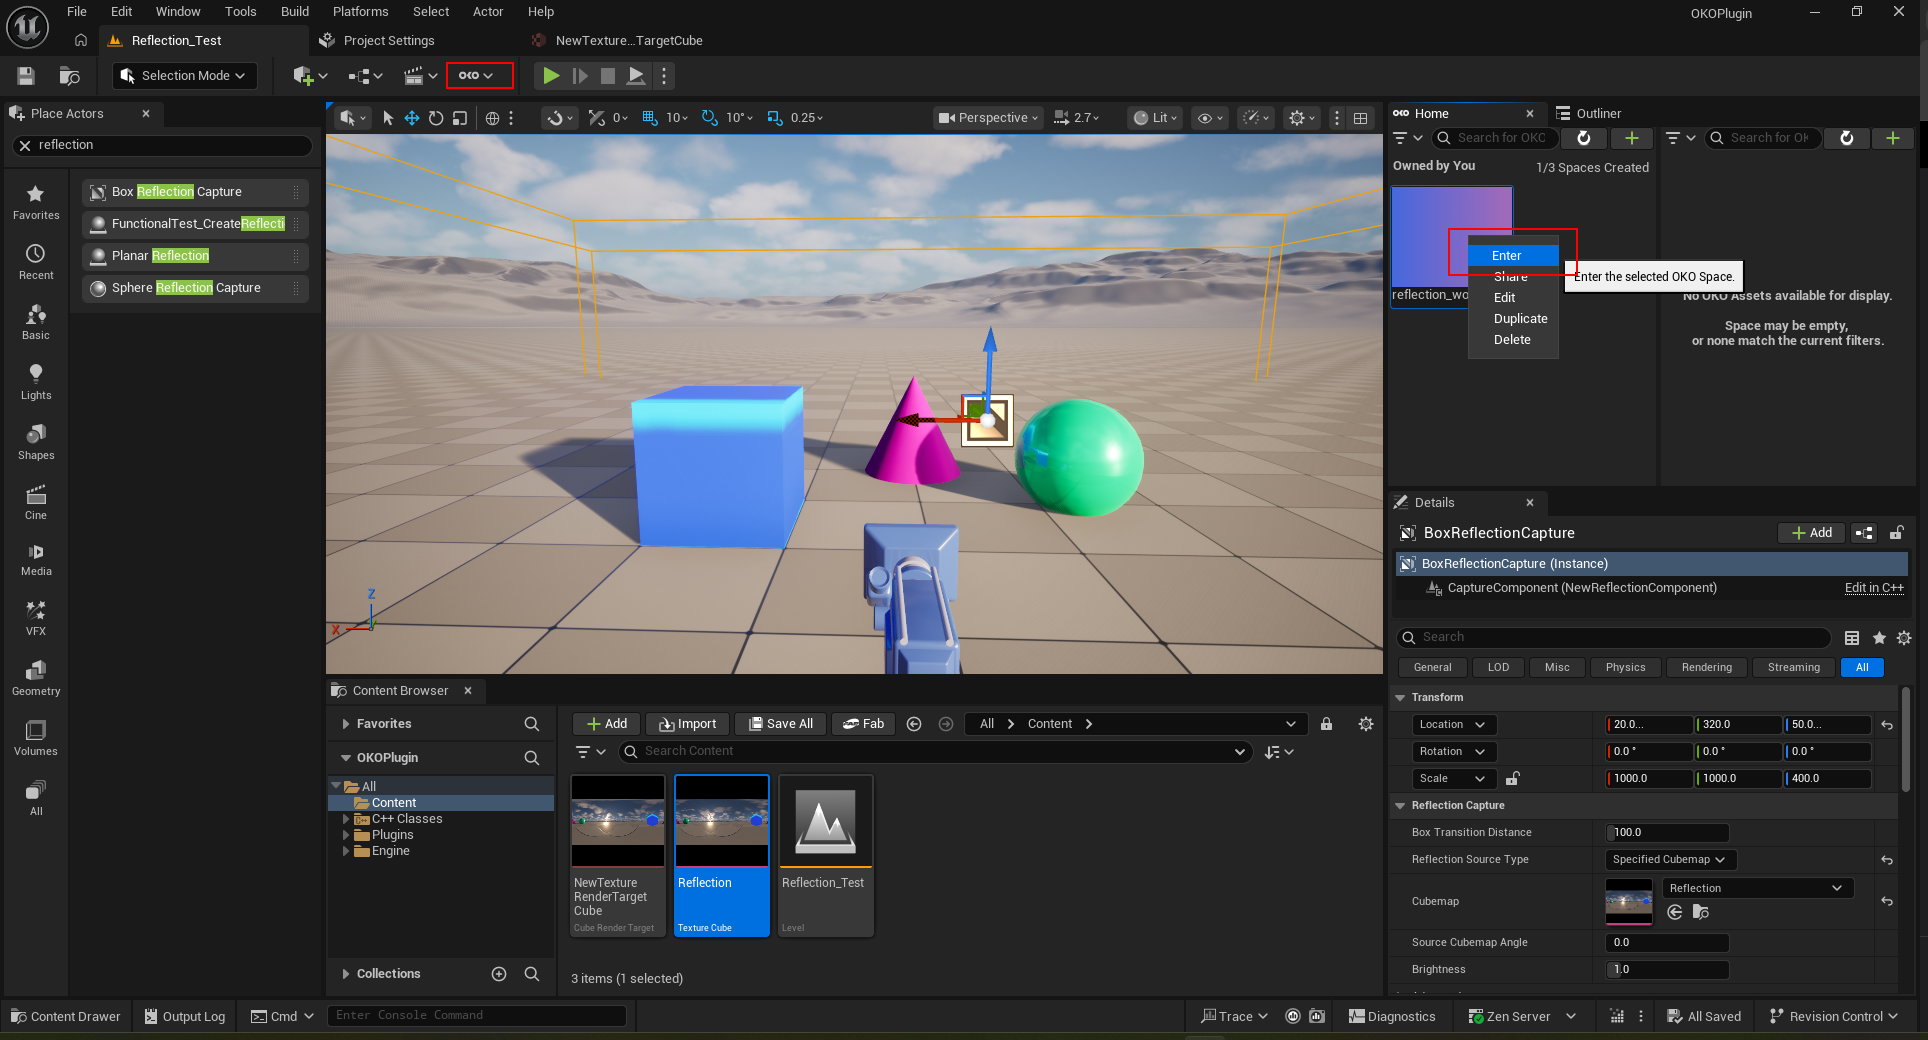Open the cinematics clapperboard toolbar menu

click(420, 76)
